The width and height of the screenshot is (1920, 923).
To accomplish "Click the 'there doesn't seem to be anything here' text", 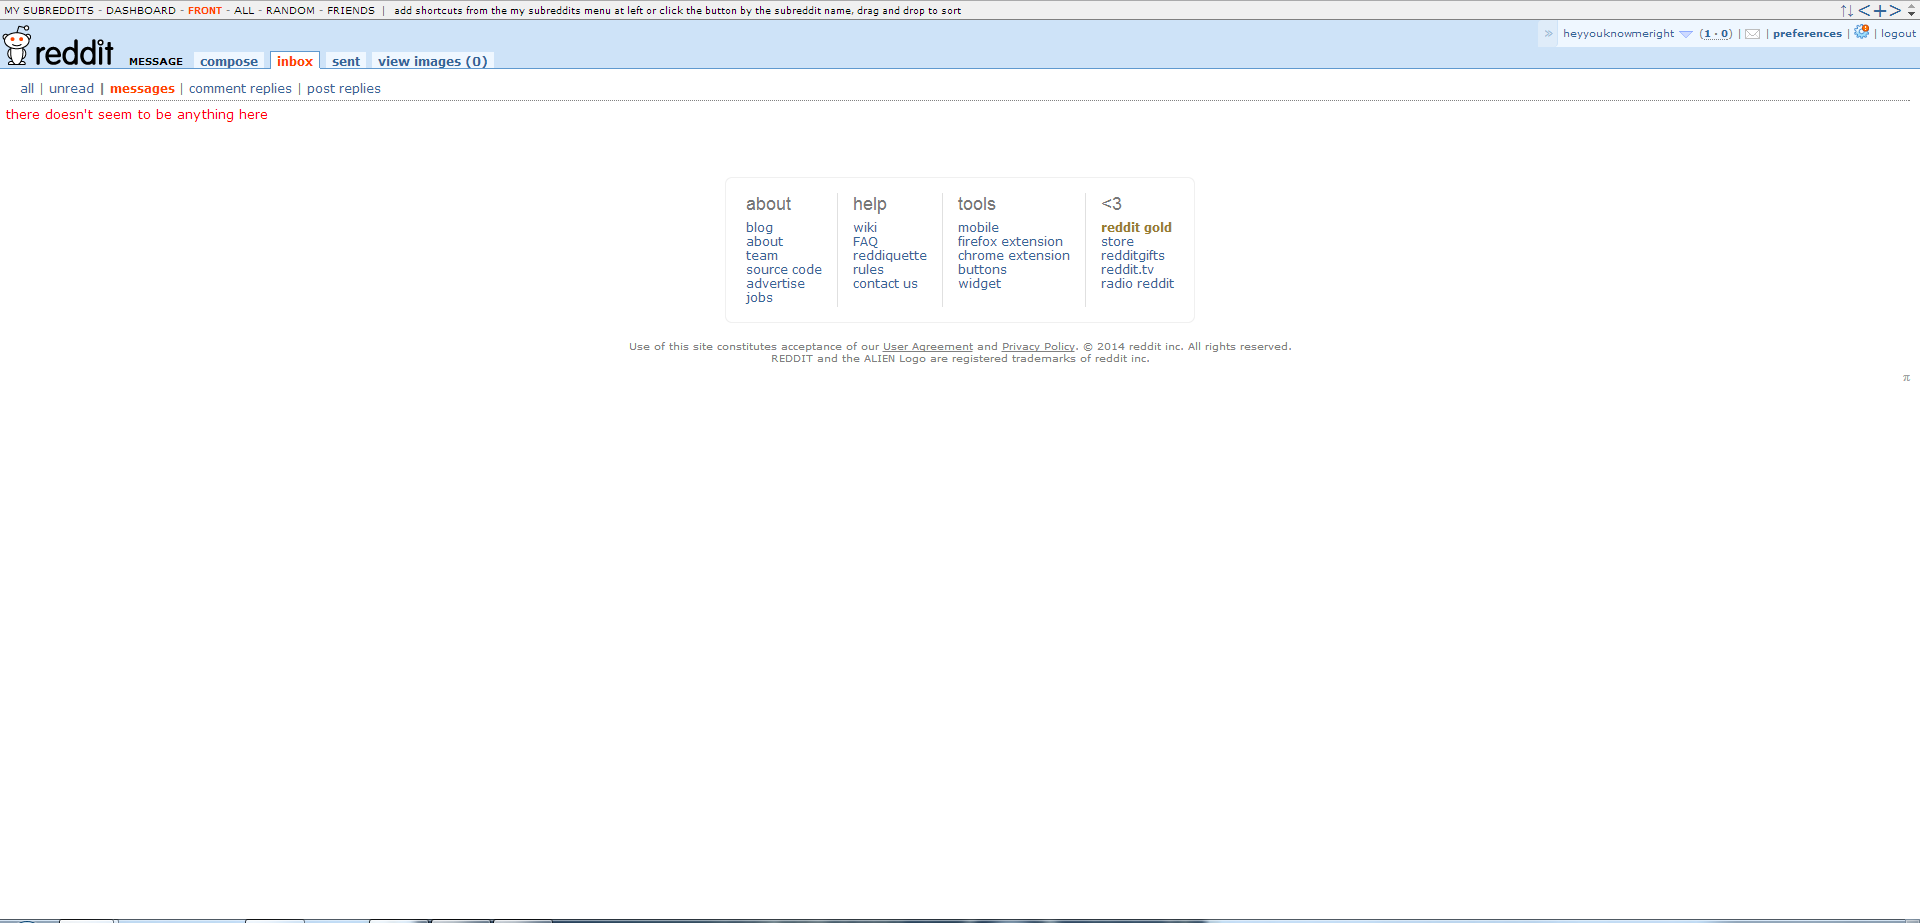I will pos(137,115).
